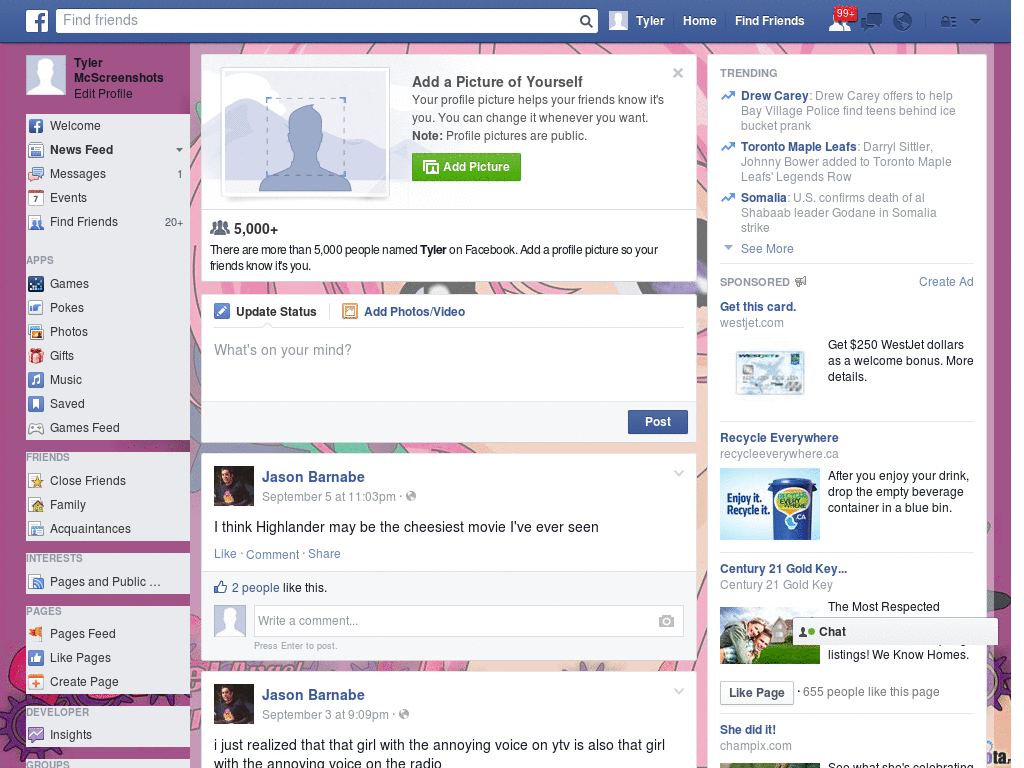1024x768 pixels.
Task: Open Toronto Maple Leafs trending topic
Action: click(798, 147)
